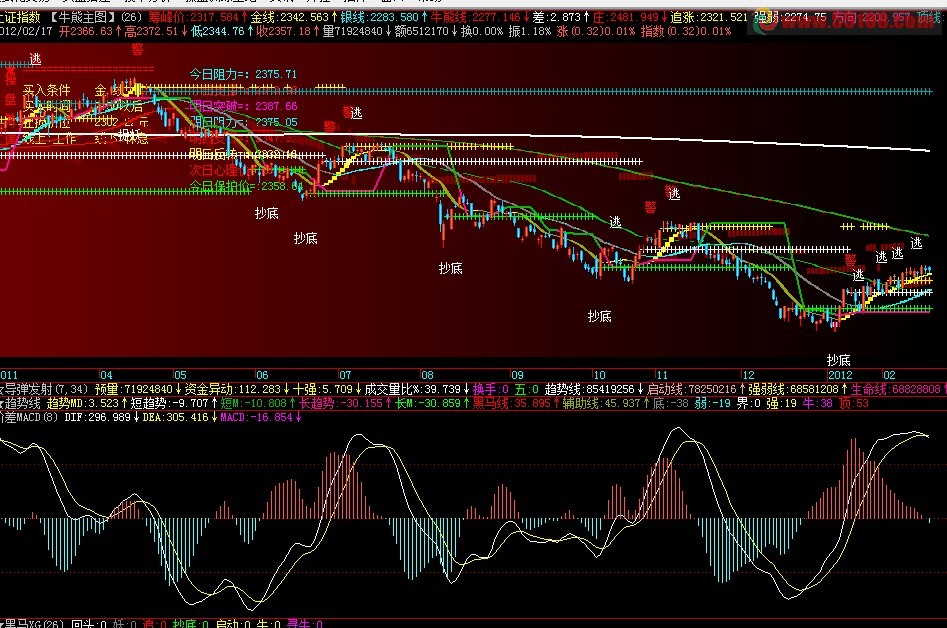Click the 07 month marker on time axis

pyautogui.click(x=344, y=375)
